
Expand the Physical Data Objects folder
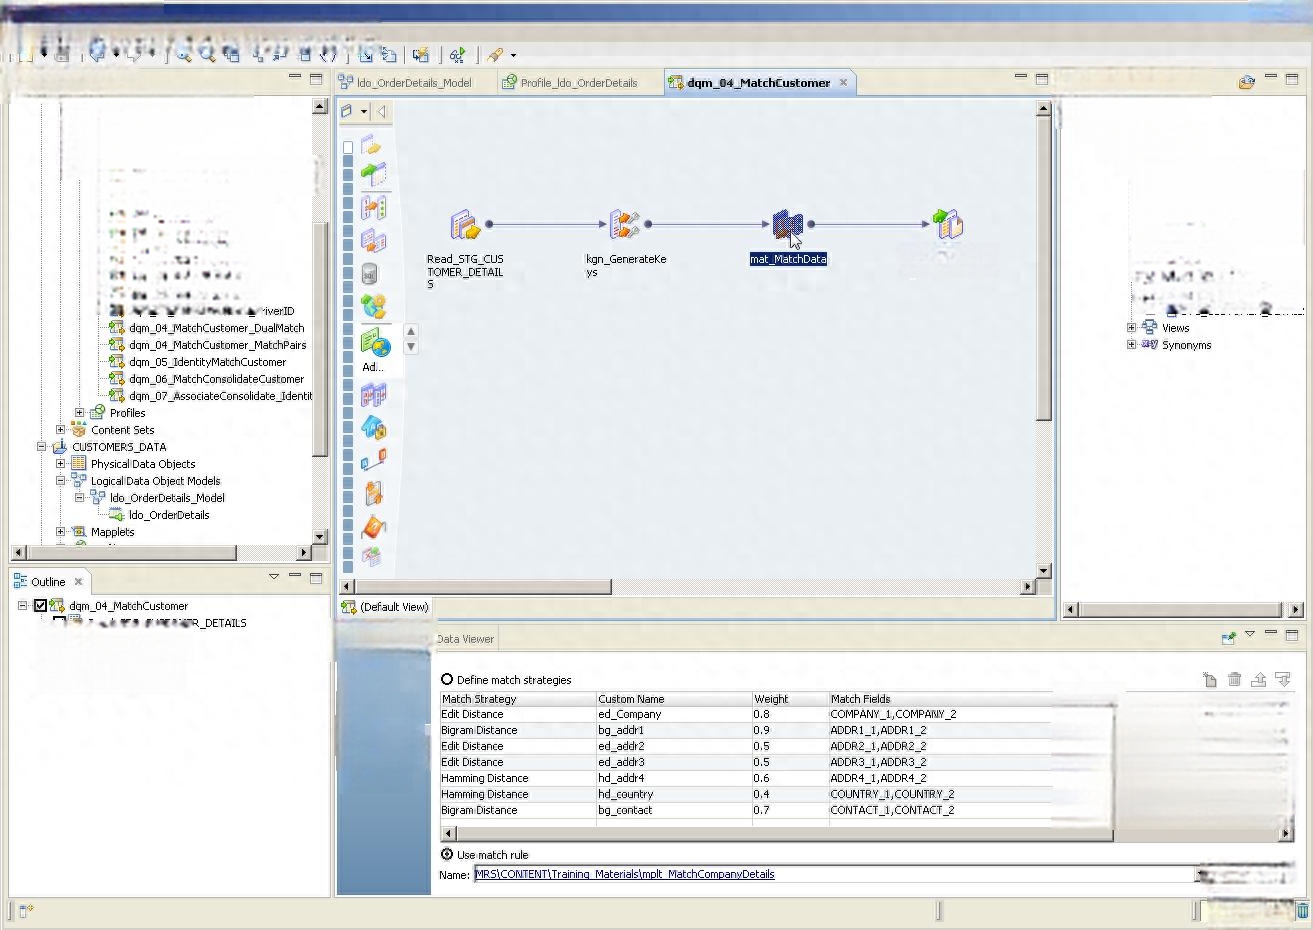(60, 463)
